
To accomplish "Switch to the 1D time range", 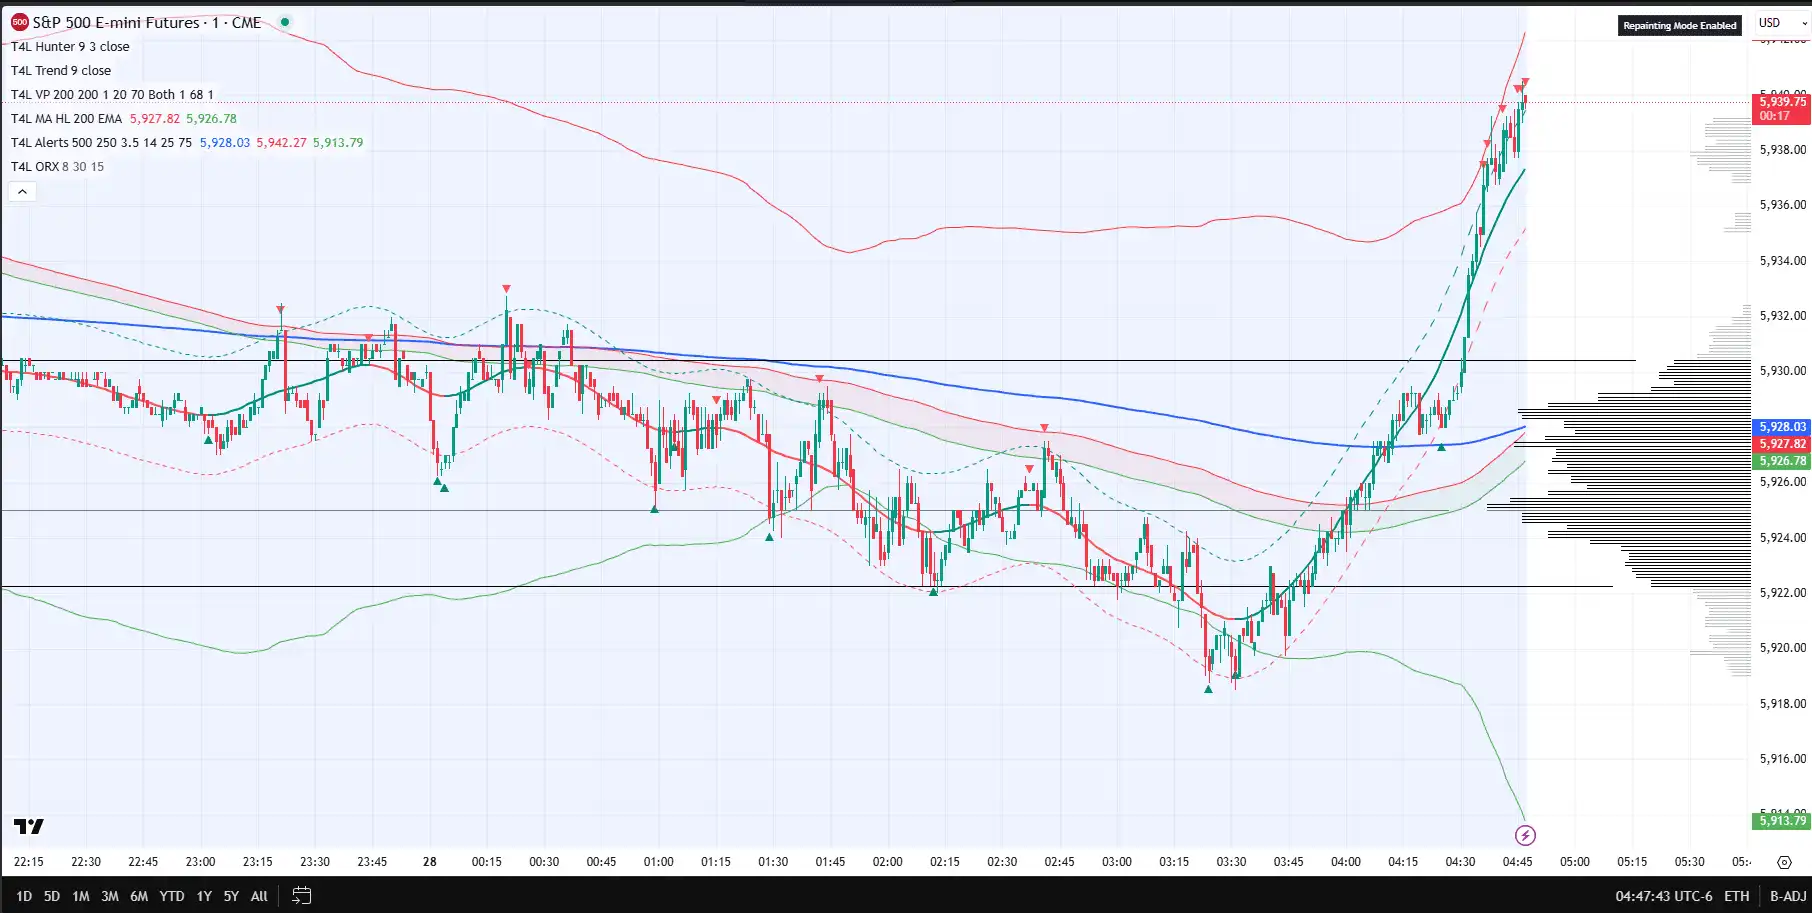I will (24, 896).
